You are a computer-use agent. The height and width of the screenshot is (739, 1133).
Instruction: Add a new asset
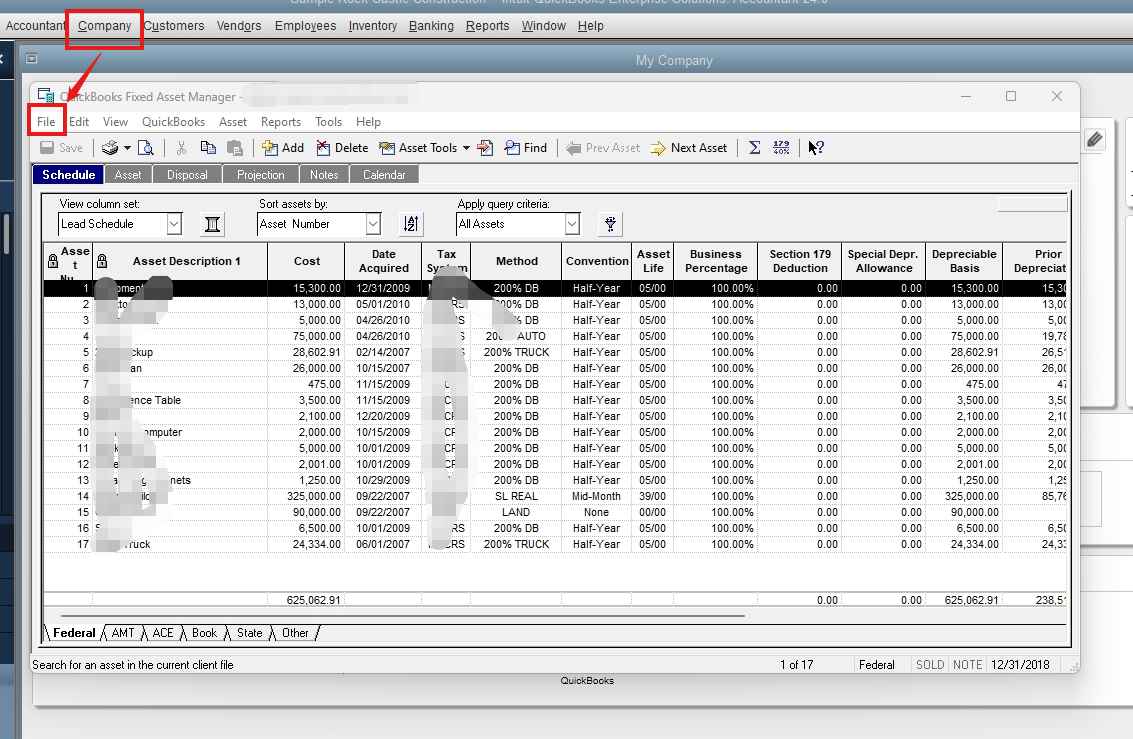point(283,148)
